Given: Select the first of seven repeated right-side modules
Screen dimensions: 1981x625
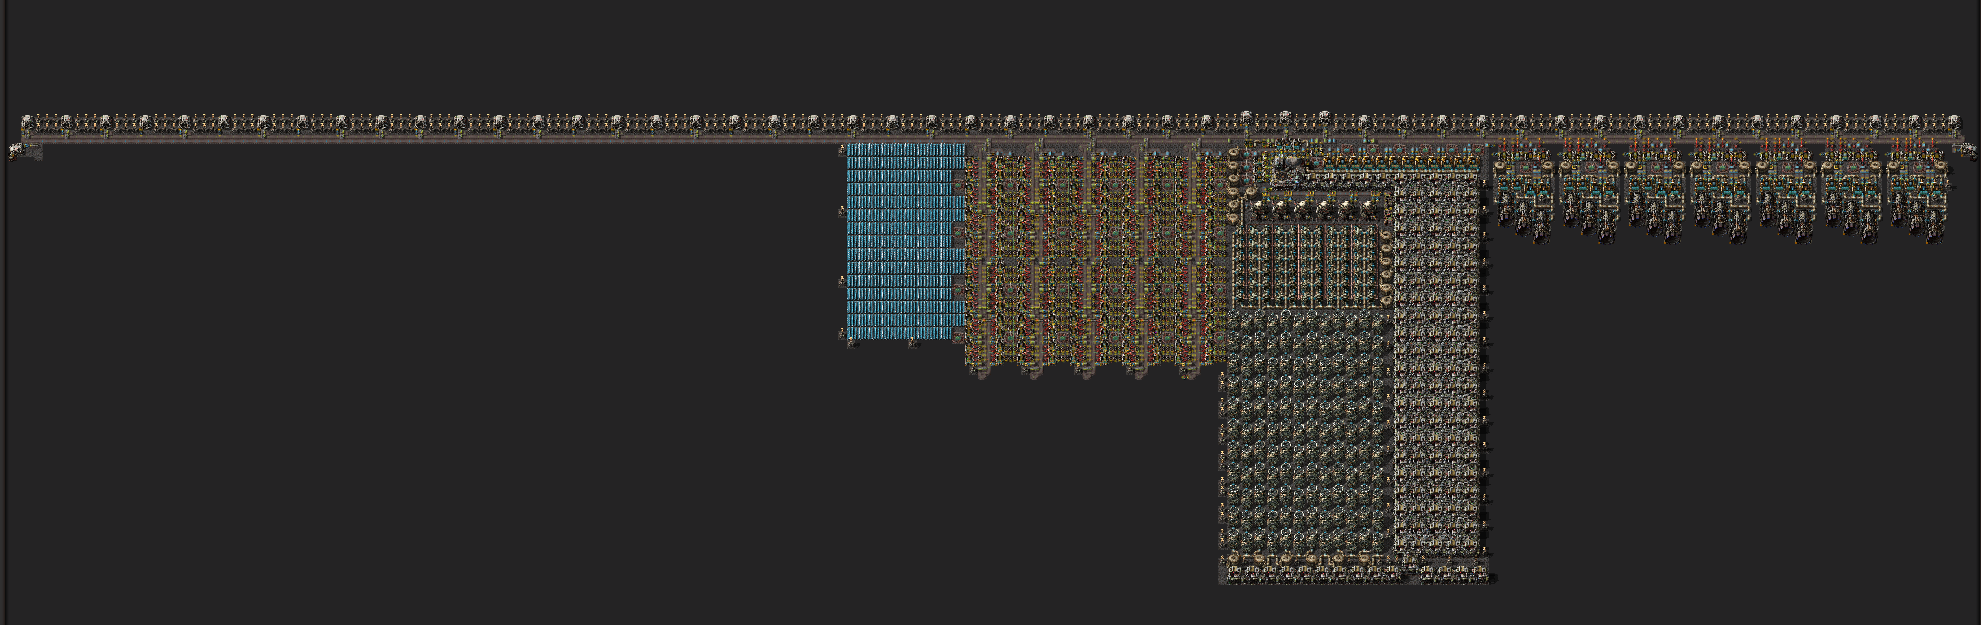Looking at the screenshot, I should pyautogui.click(x=1524, y=190).
